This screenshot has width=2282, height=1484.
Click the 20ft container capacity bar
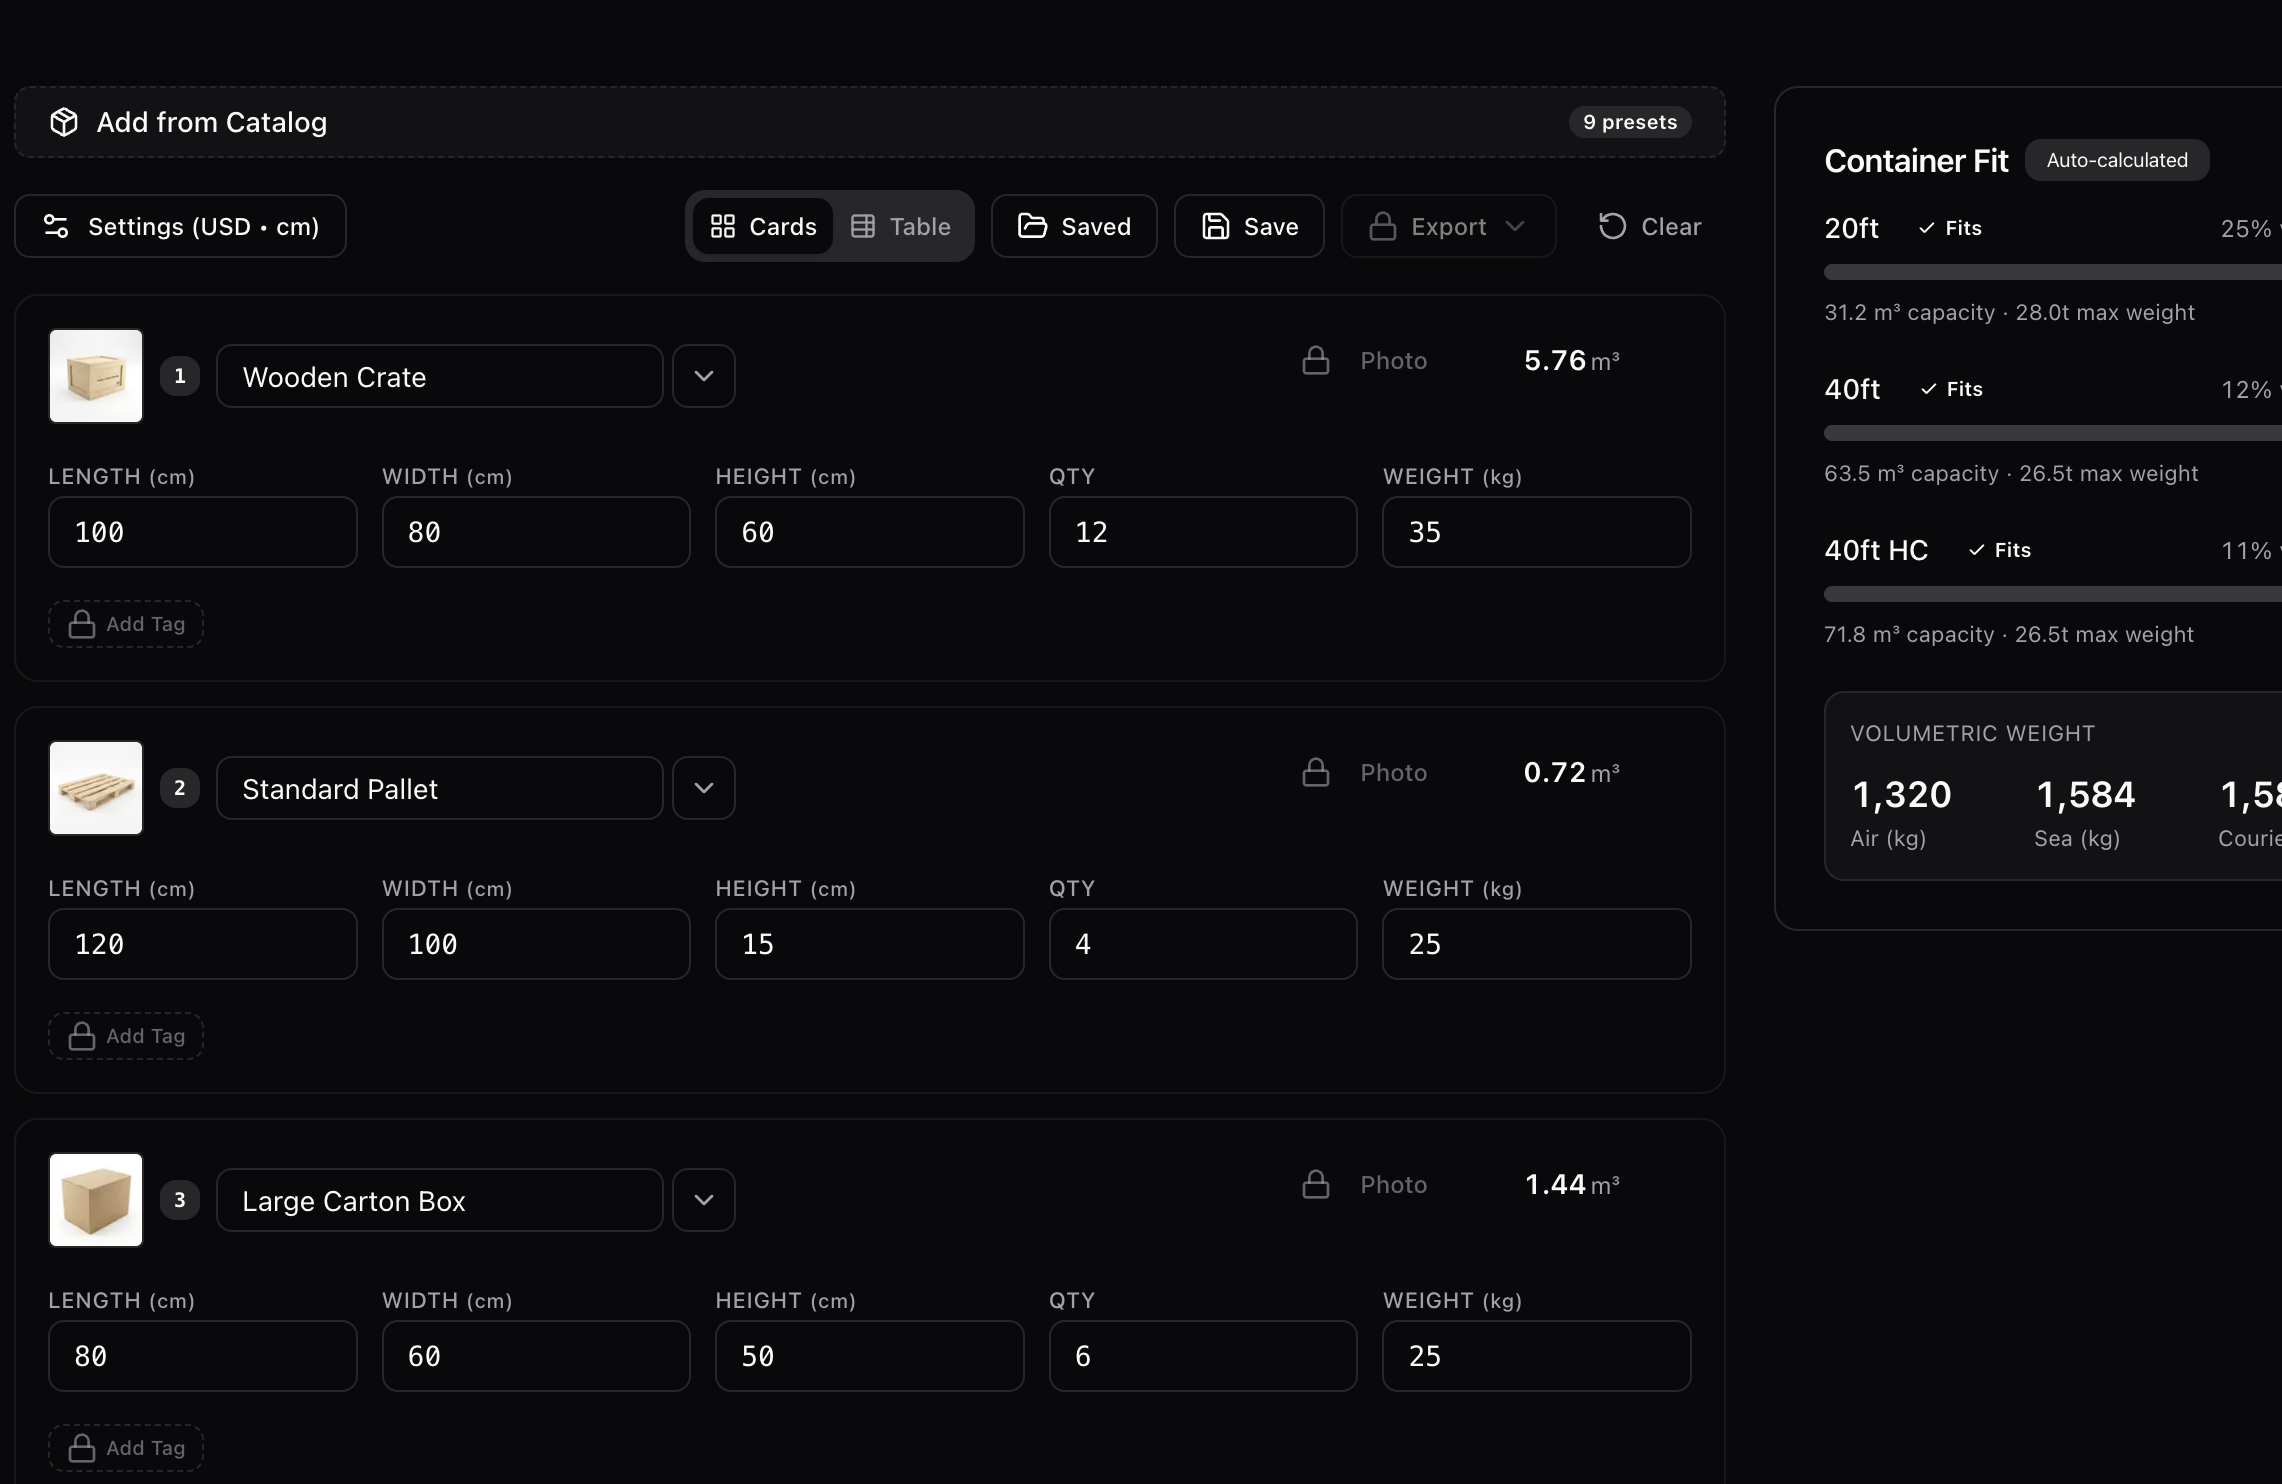[x=2048, y=271]
